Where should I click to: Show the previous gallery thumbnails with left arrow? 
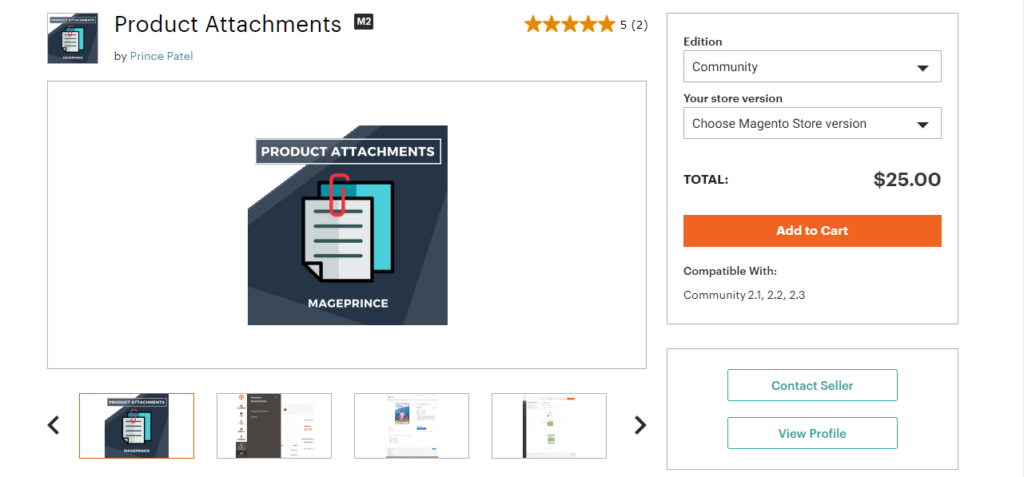(x=54, y=425)
